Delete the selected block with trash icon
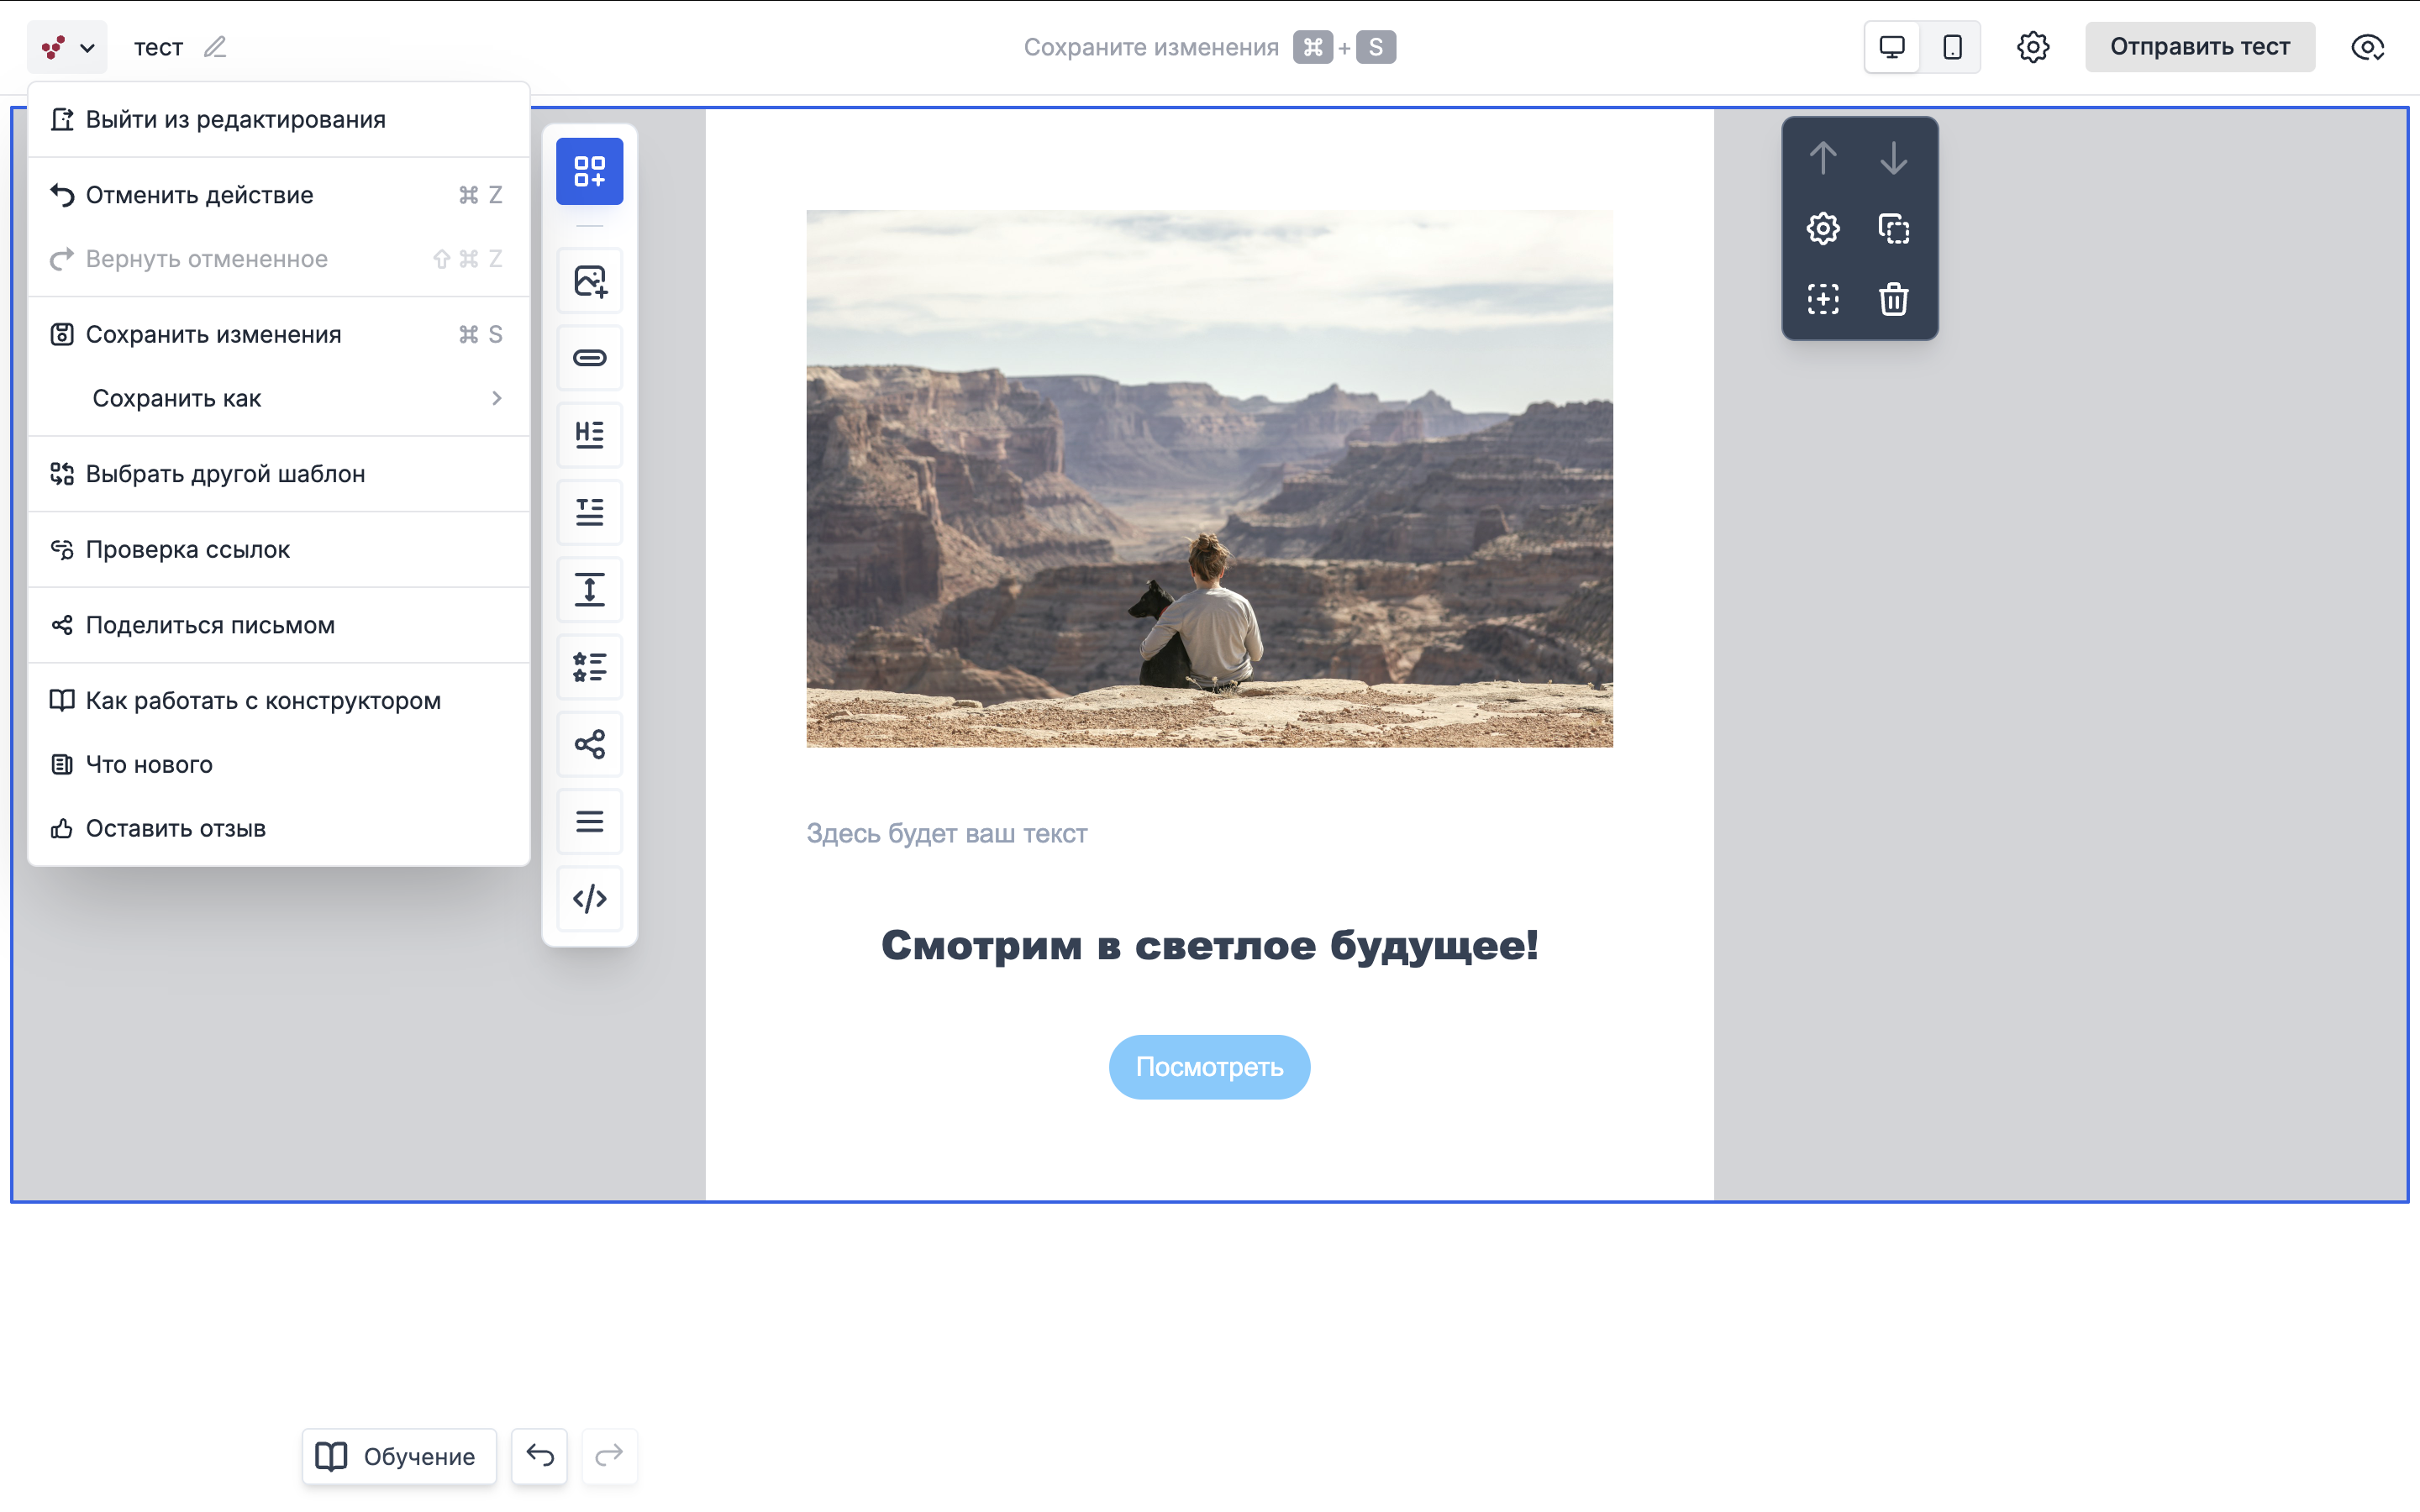 click(1893, 299)
